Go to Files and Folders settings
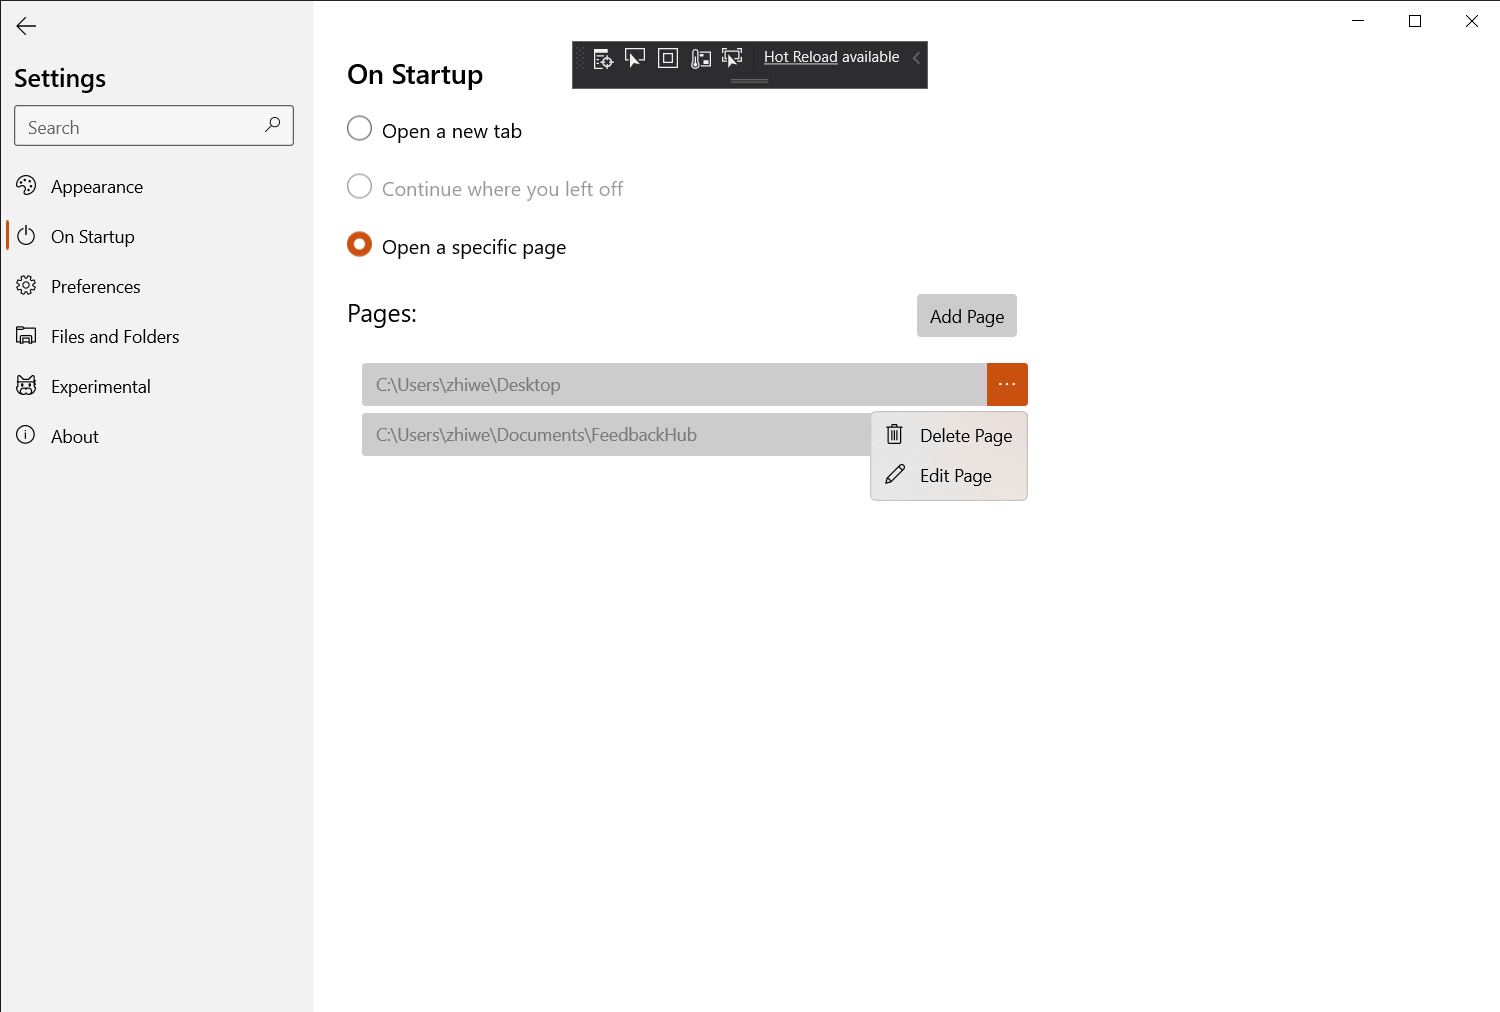The height and width of the screenshot is (1012, 1500). click(x=157, y=336)
